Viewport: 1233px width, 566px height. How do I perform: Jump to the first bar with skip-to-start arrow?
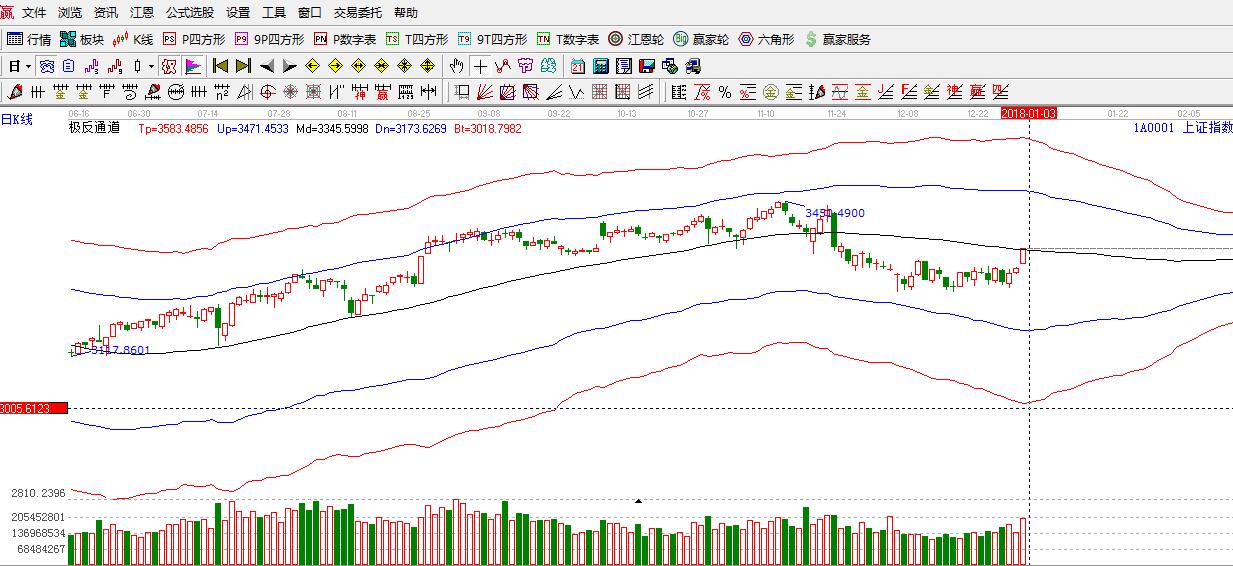click(220, 67)
